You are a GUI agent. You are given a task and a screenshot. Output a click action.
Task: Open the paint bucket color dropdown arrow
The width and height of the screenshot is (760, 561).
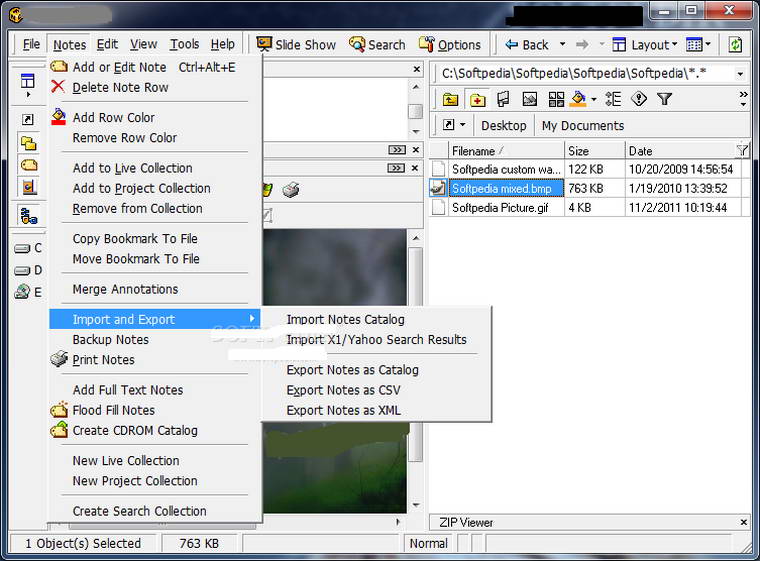pyautogui.click(x=594, y=100)
